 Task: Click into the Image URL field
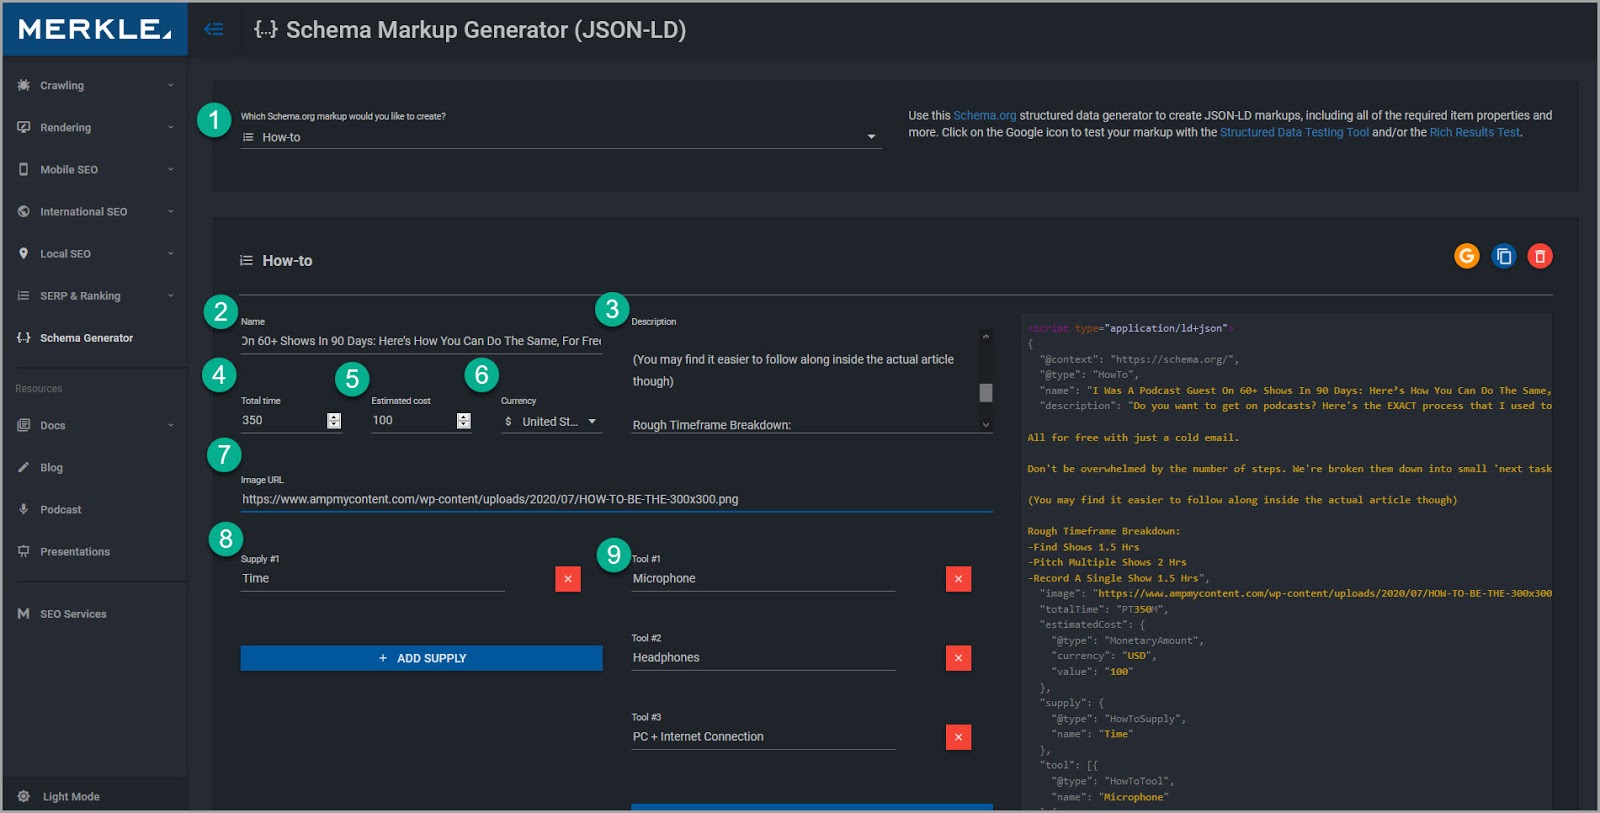coord(615,499)
